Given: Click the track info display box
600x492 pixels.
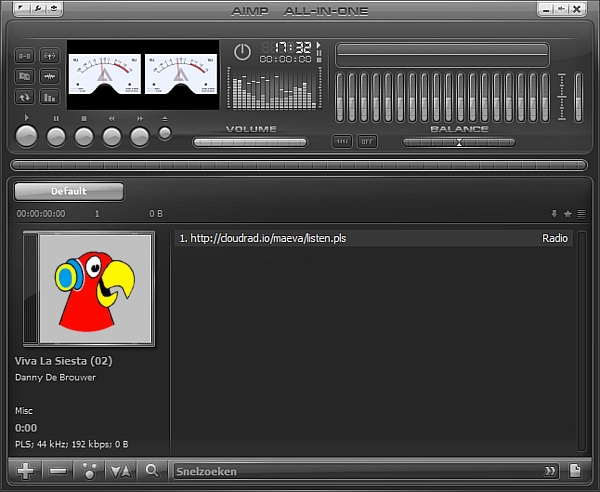Looking at the screenshot, I should [x=442, y=55].
